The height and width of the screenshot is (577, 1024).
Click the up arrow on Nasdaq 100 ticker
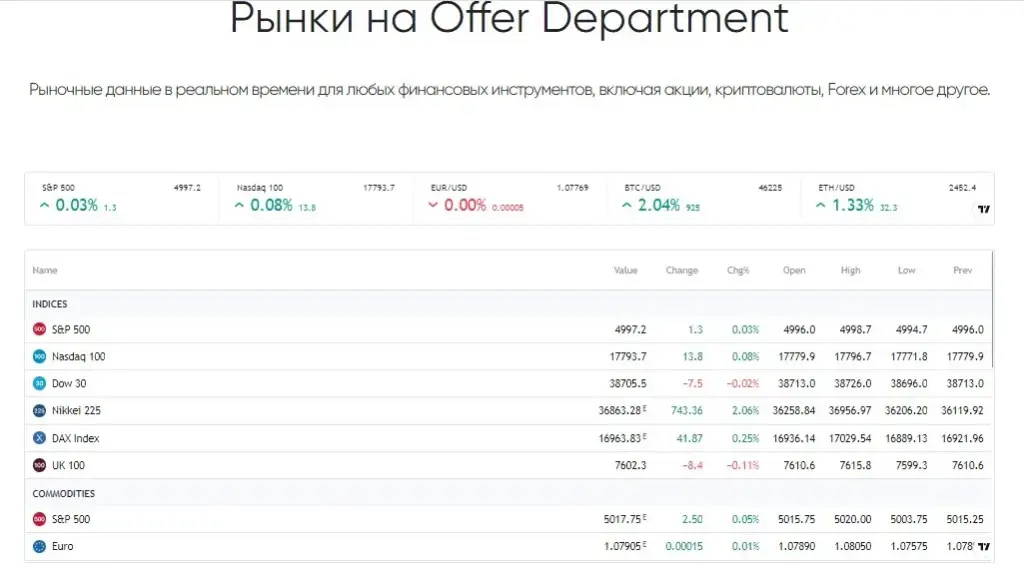tap(239, 206)
